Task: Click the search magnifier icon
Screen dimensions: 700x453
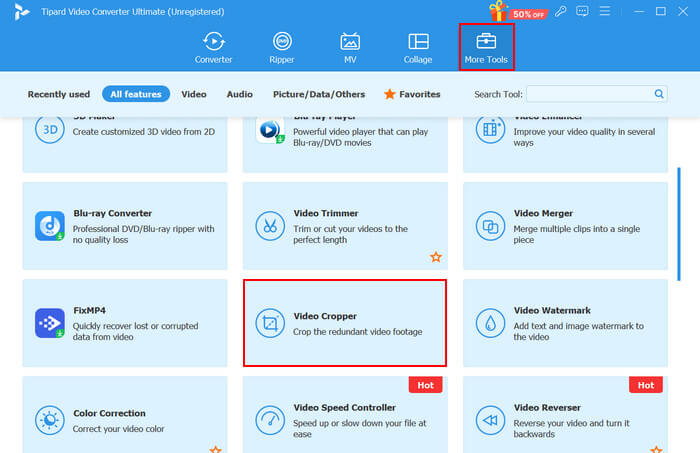Action: [658, 94]
